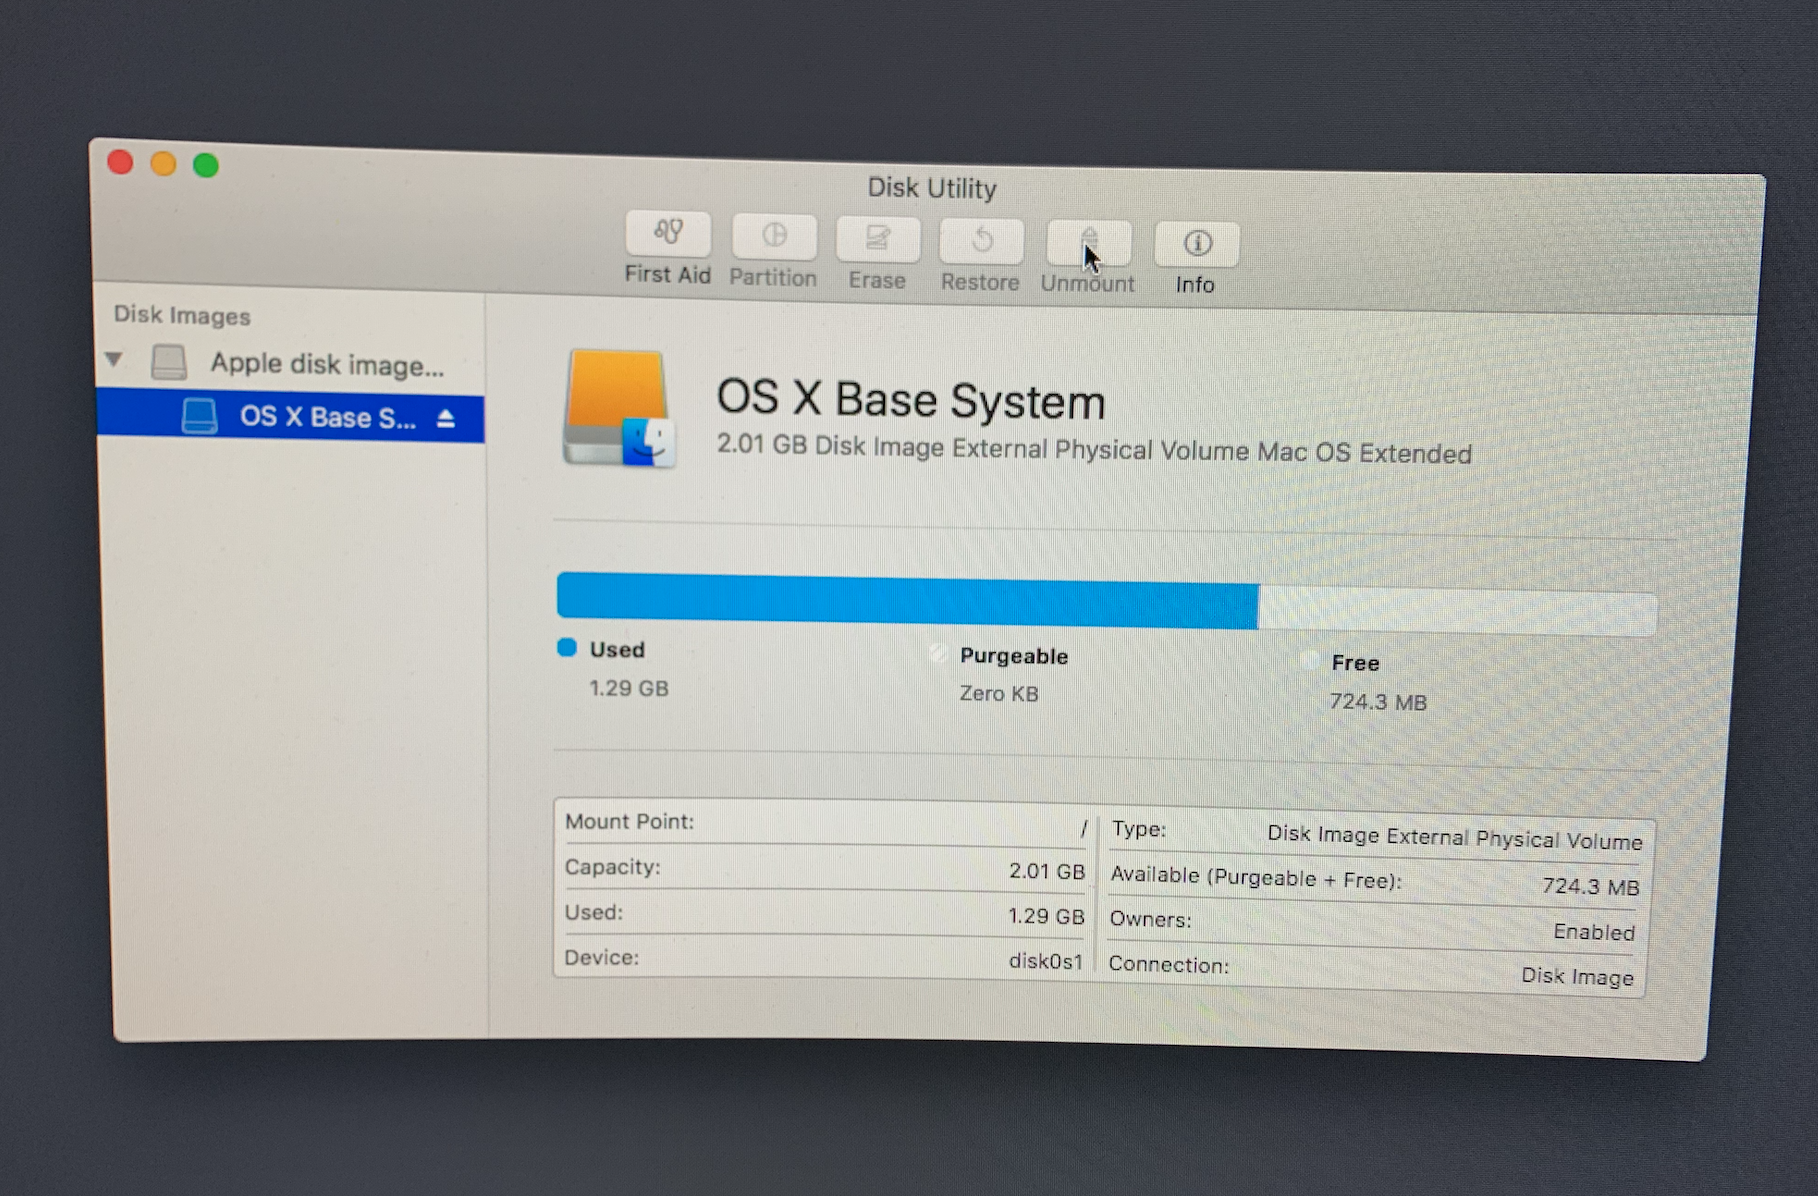
Task: Unmount the selected volume
Action: [1089, 243]
